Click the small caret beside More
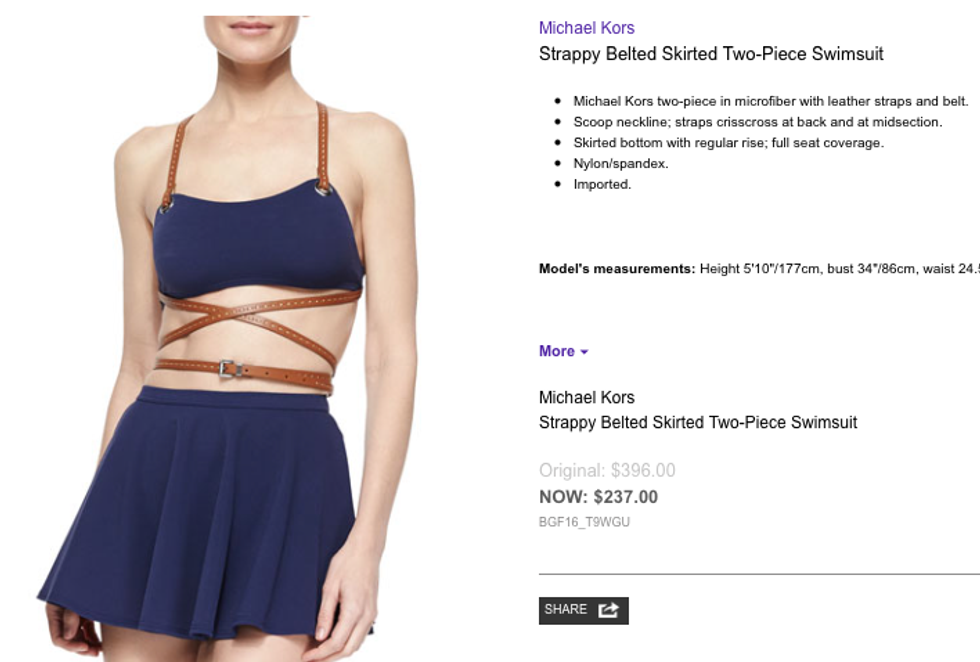The width and height of the screenshot is (980, 662). point(584,352)
